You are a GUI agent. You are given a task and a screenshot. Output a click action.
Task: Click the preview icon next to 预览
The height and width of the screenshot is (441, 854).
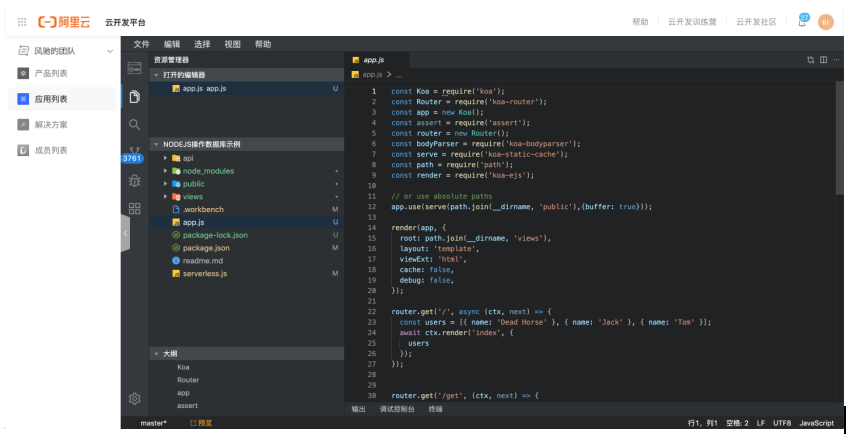(x=193, y=423)
